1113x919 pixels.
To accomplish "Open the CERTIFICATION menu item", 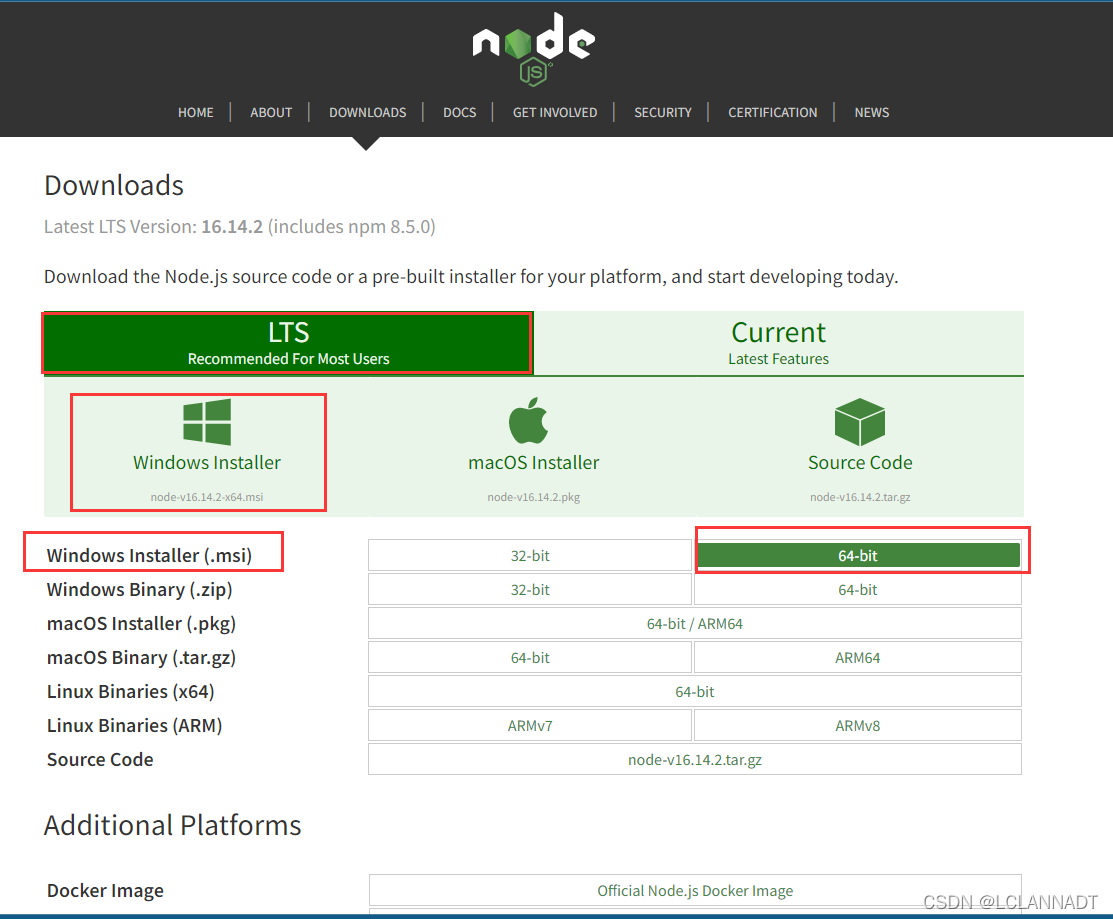I will coord(773,112).
